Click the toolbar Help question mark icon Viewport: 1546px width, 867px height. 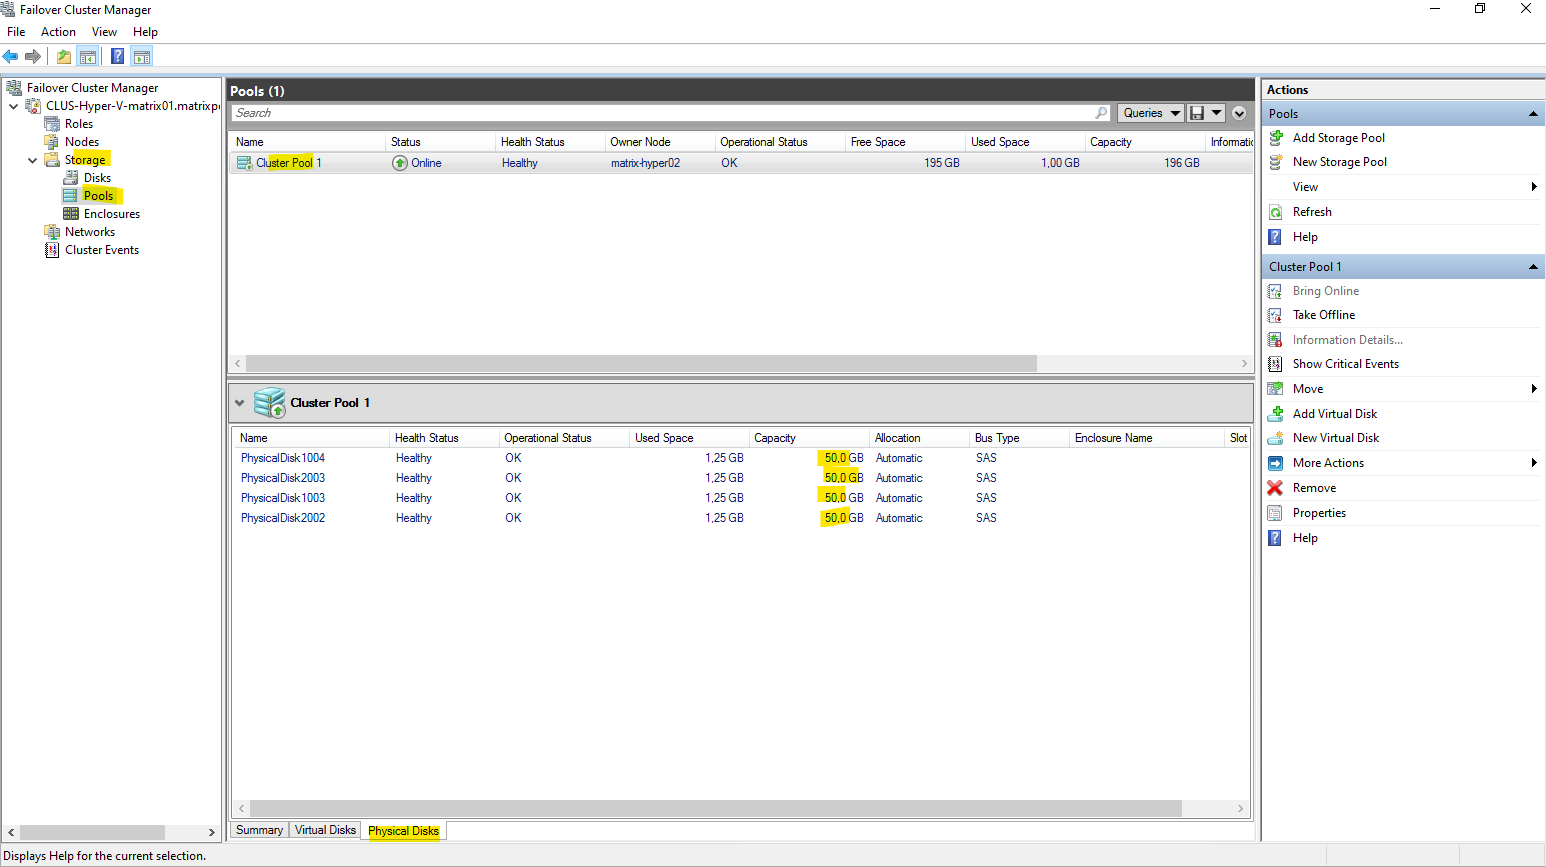[117, 57]
